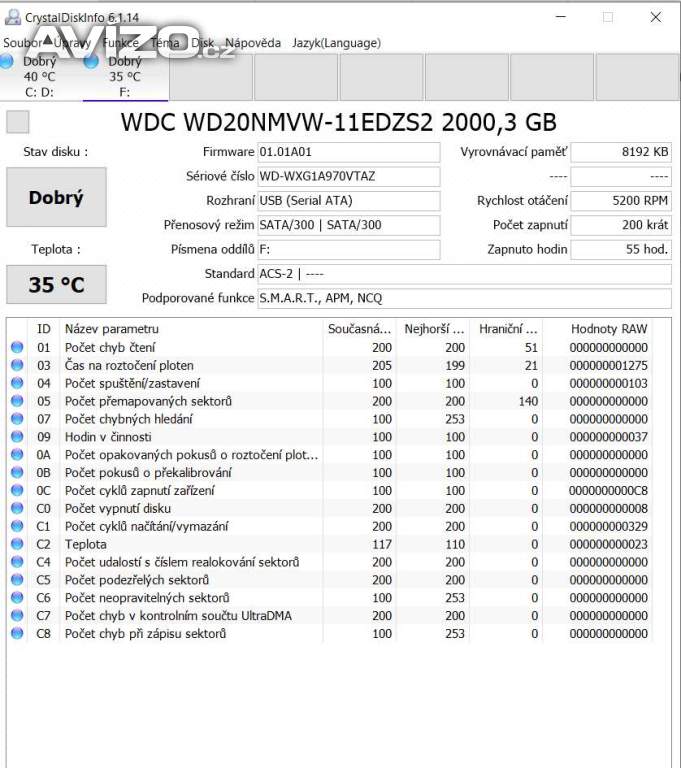Click status orb for ID C6 neopravitelných sektorů

17,598
